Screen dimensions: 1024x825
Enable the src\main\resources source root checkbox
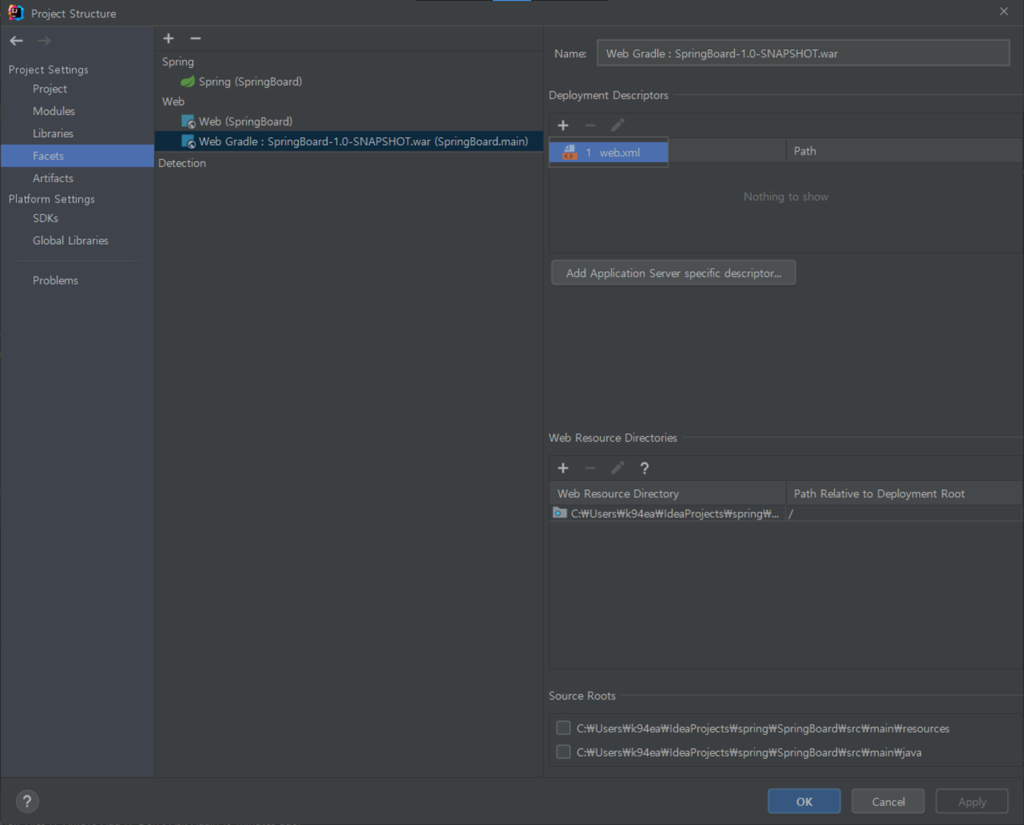pyautogui.click(x=564, y=728)
